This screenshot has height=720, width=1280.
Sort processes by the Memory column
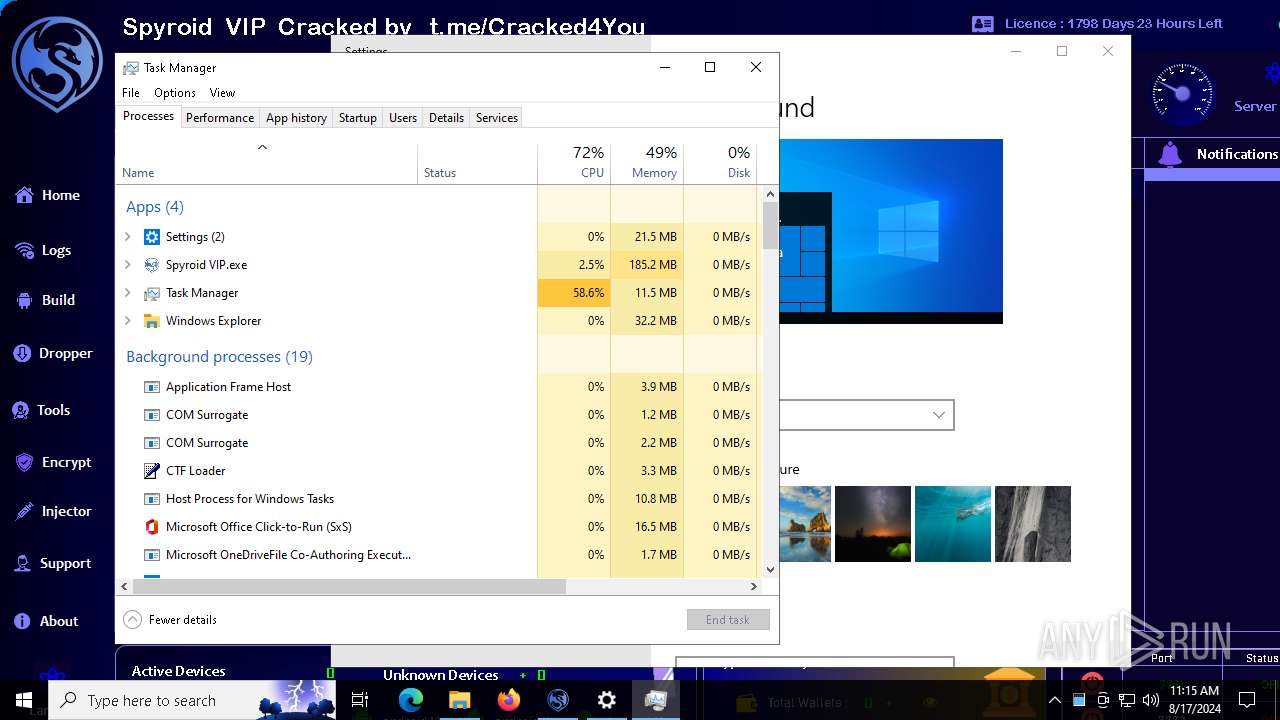tap(647, 164)
